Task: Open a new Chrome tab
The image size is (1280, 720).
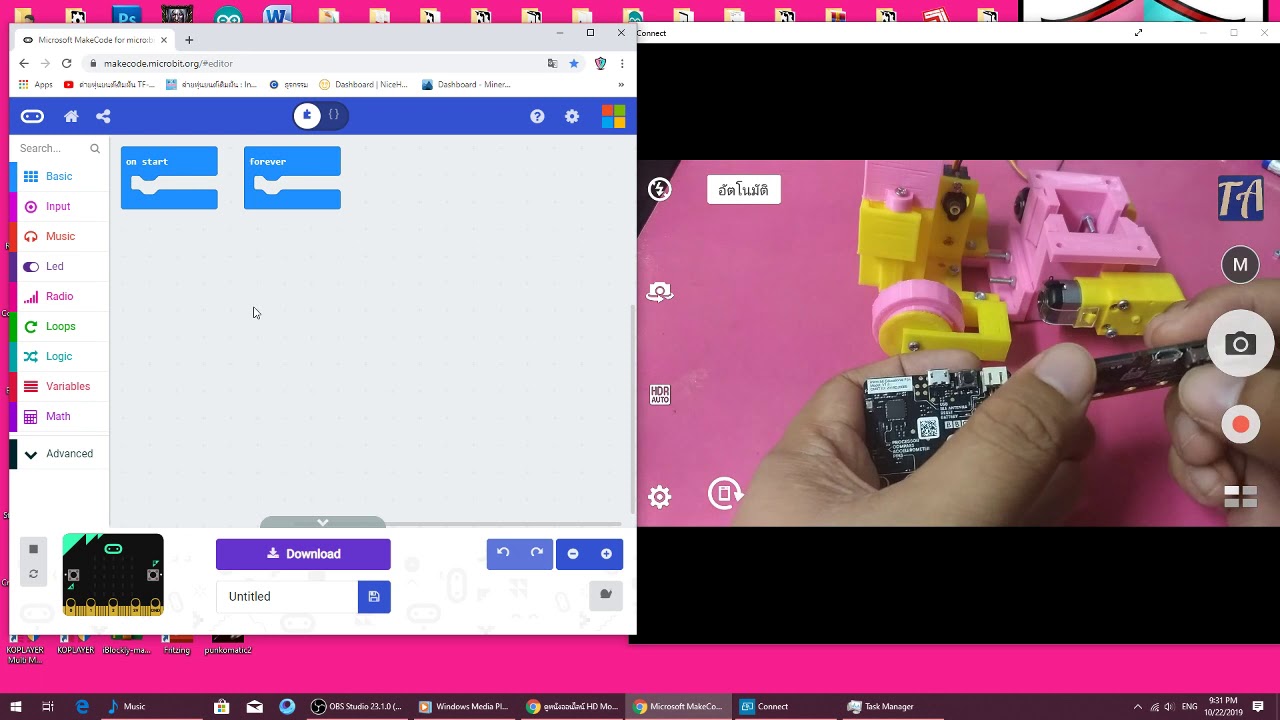Action: [x=189, y=40]
